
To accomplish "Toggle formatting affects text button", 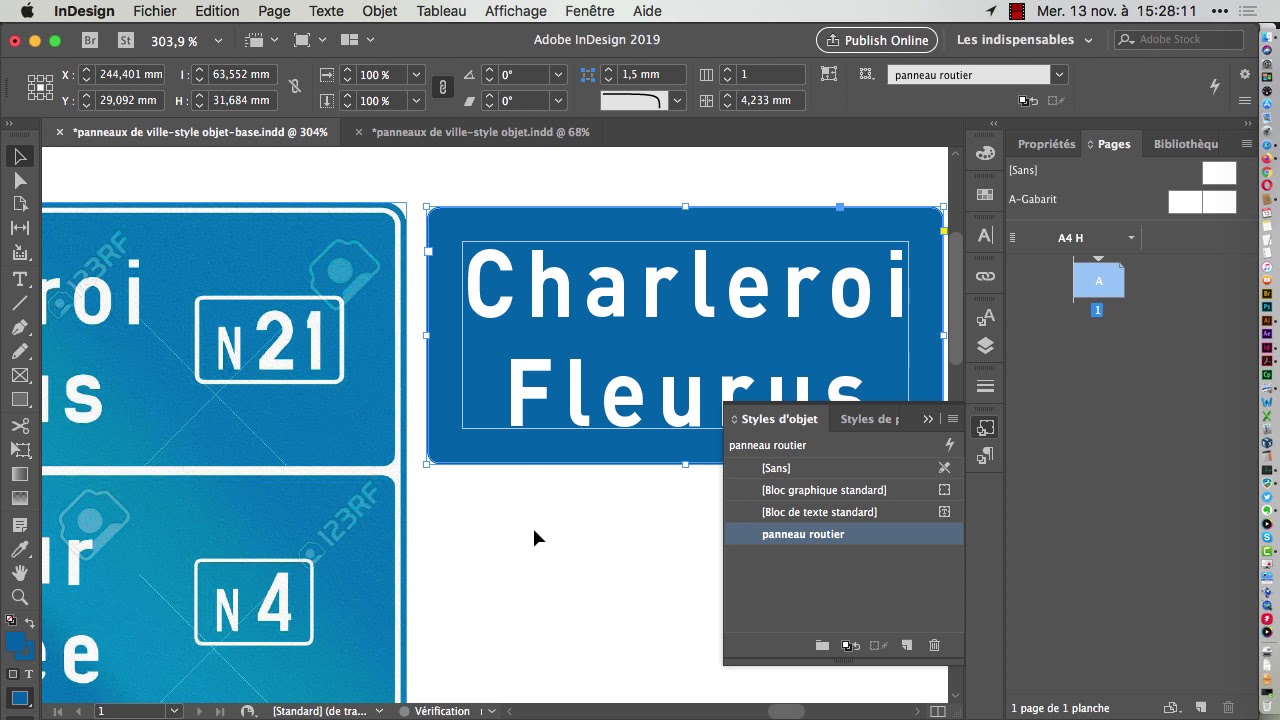I will coord(28,675).
